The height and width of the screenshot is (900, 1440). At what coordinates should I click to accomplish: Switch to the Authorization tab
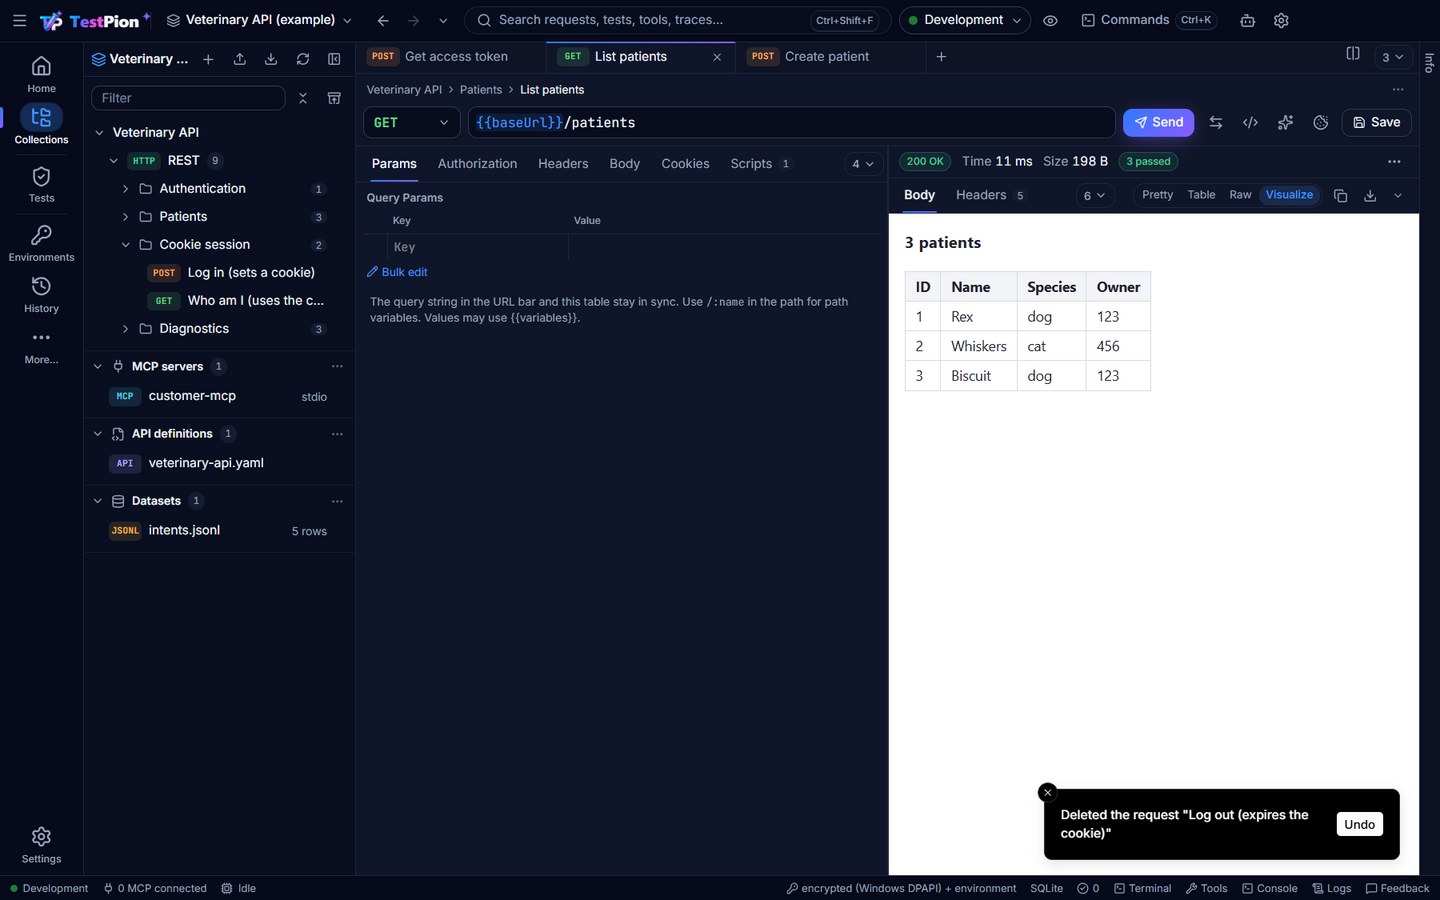(x=477, y=164)
